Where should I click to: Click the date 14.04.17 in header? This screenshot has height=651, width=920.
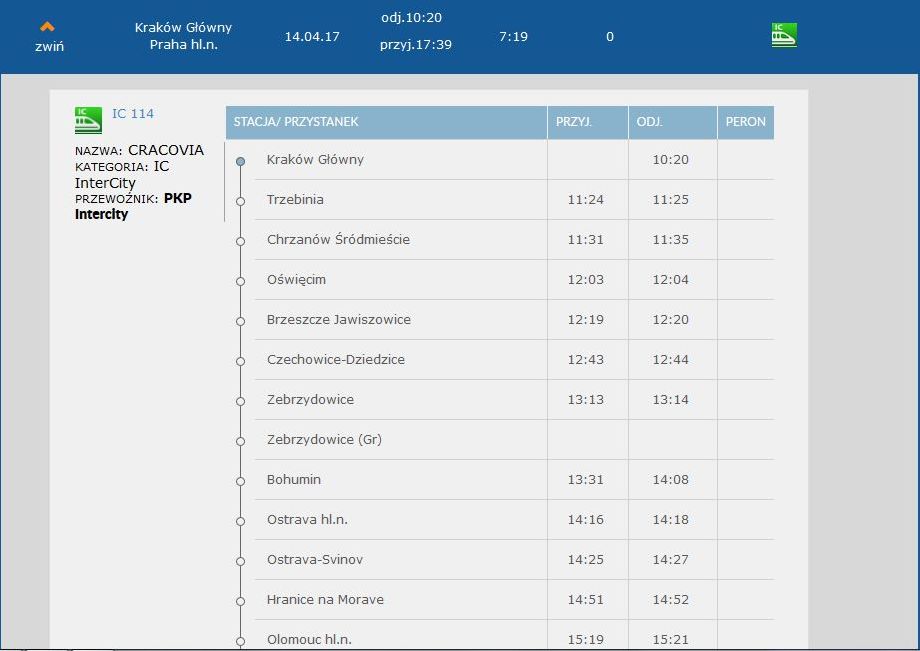click(312, 36)
